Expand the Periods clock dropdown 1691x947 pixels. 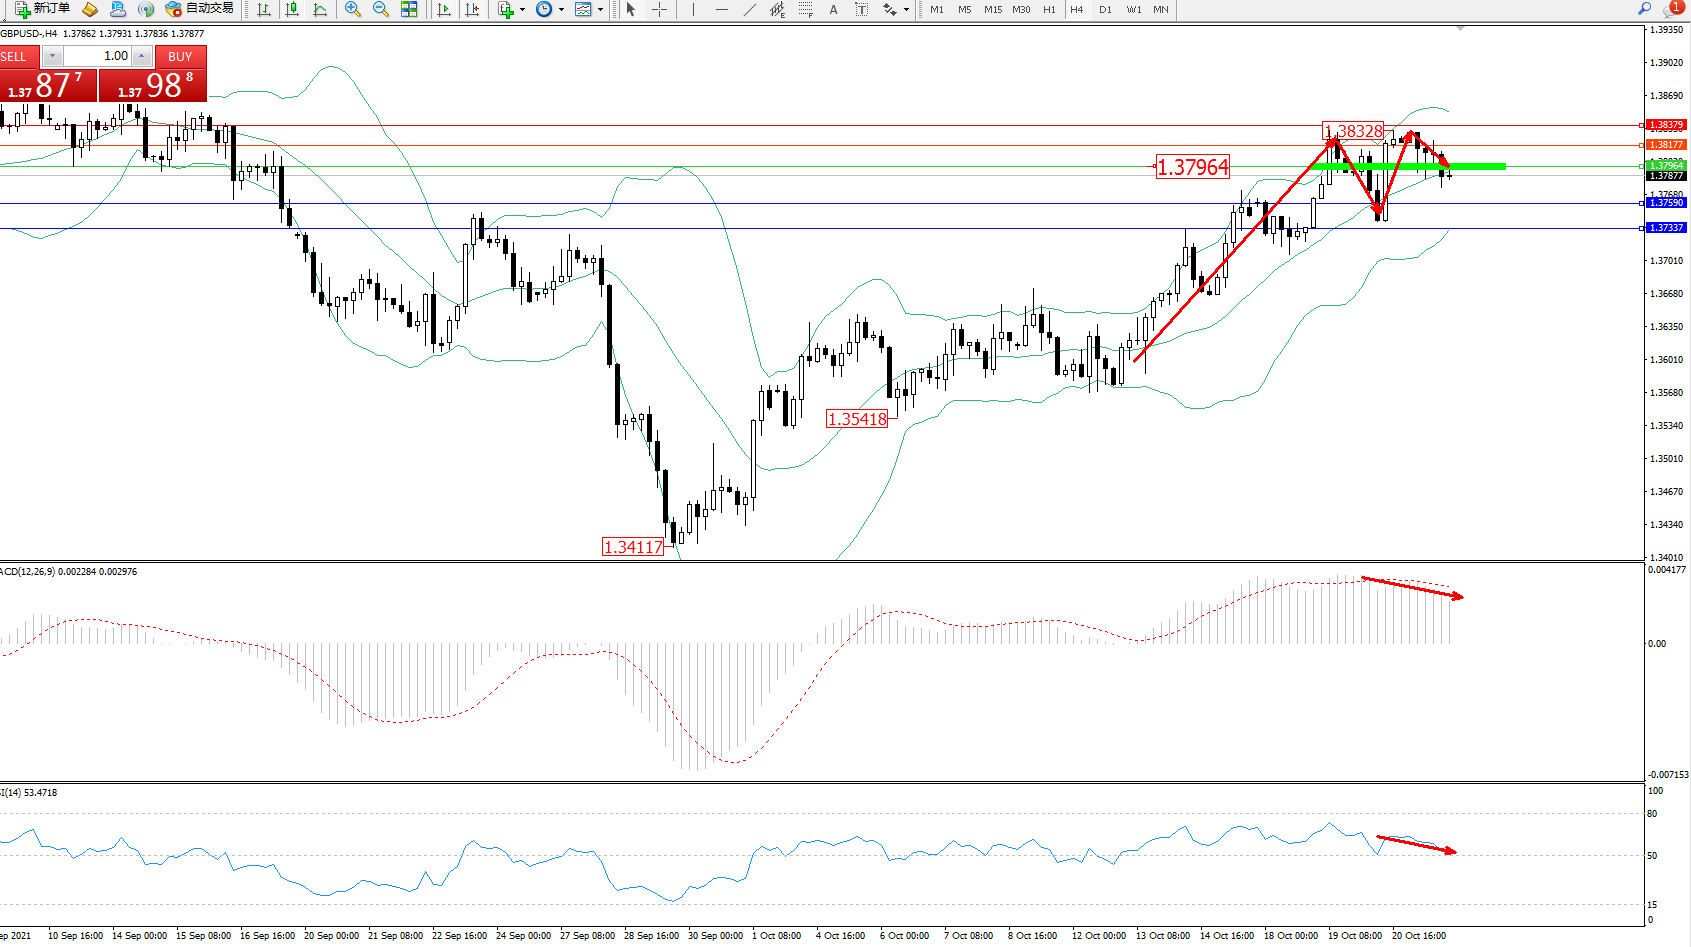561,9
